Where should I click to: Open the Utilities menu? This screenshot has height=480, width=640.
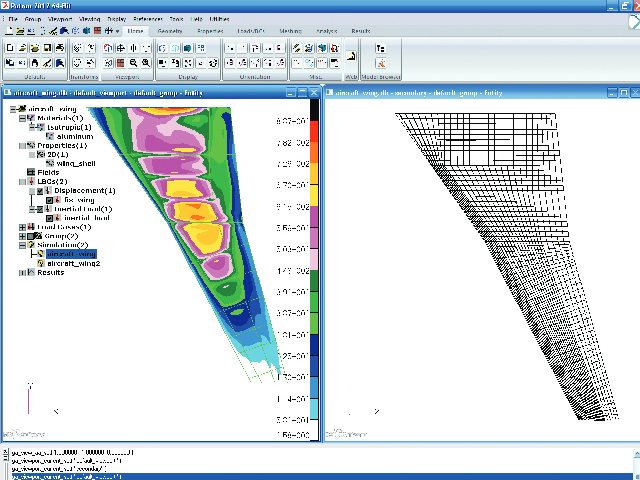coord(219,19)
